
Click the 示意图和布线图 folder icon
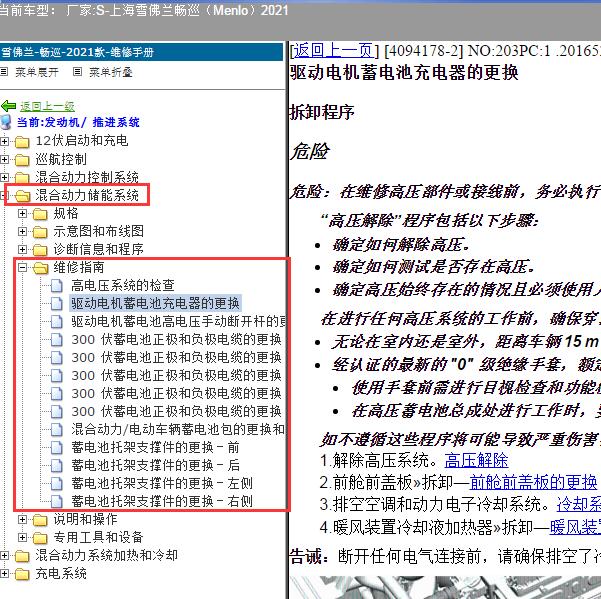[x=40, y=232]
